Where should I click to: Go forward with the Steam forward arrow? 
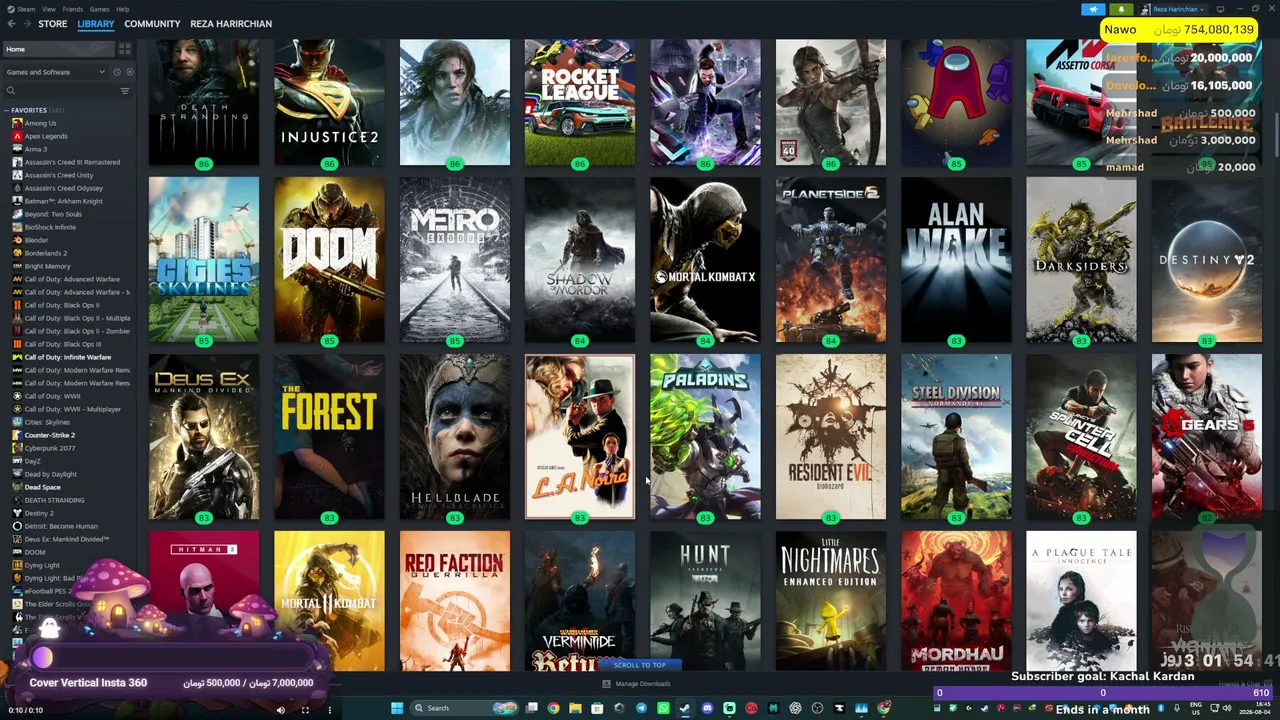pyautogui.click(x=26, y=24)
